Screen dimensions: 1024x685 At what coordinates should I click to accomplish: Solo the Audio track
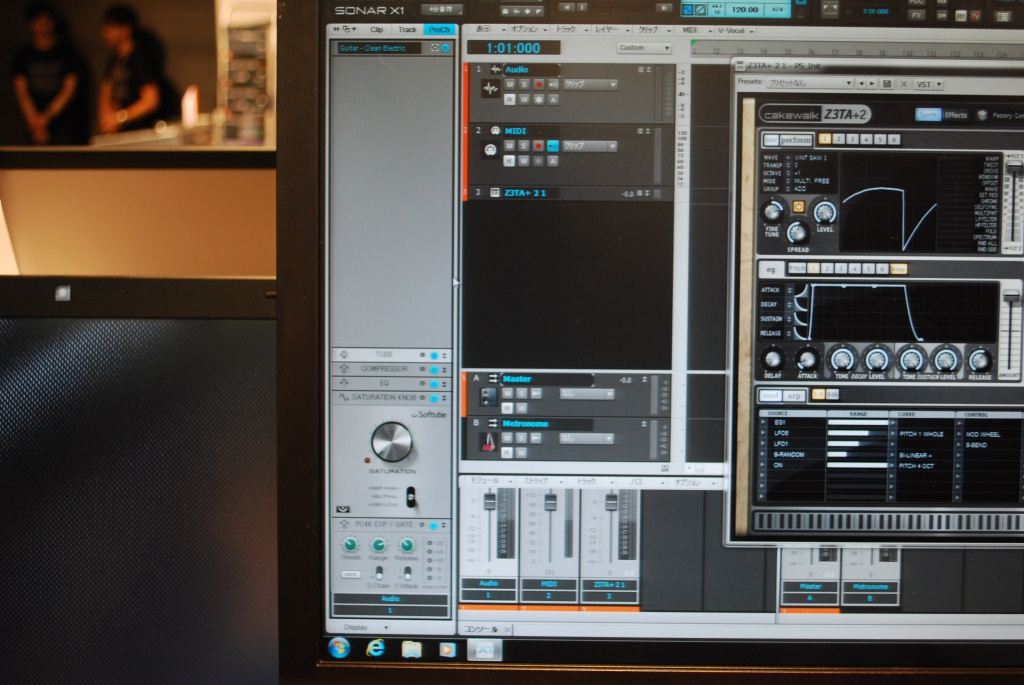tap(524, 84)
